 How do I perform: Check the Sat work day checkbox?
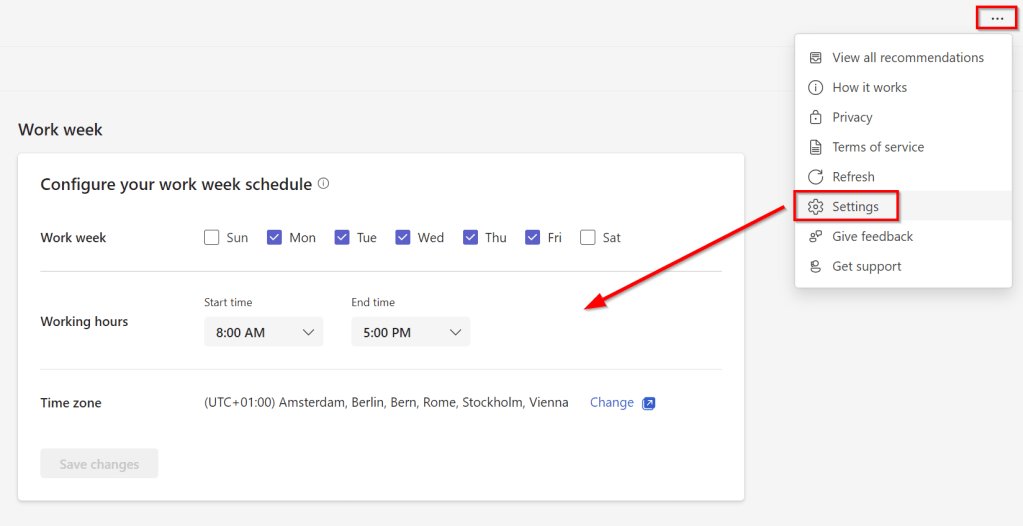coord(588,238)
